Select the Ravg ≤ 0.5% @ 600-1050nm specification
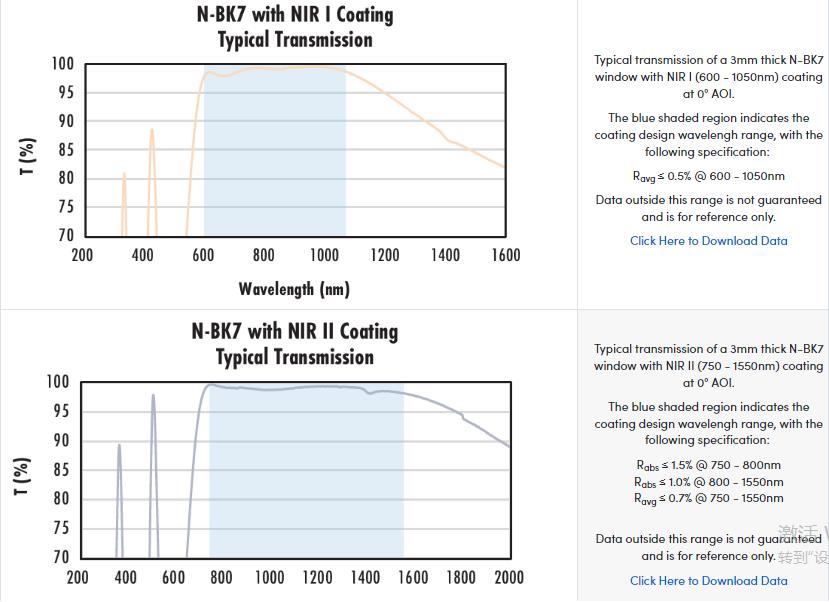The width and height of the screenshot is (829, 602). click(x=708, y=176)
